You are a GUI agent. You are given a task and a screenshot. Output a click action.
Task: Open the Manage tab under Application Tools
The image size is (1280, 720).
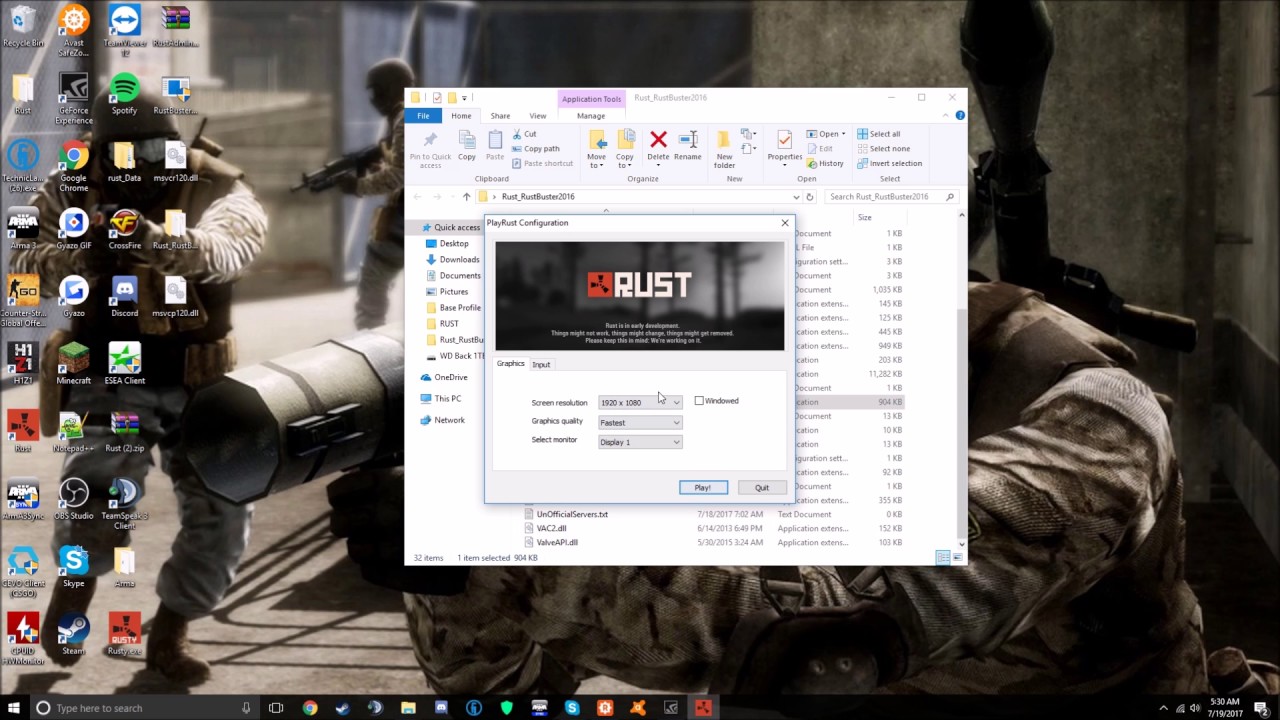coord(590,116)
